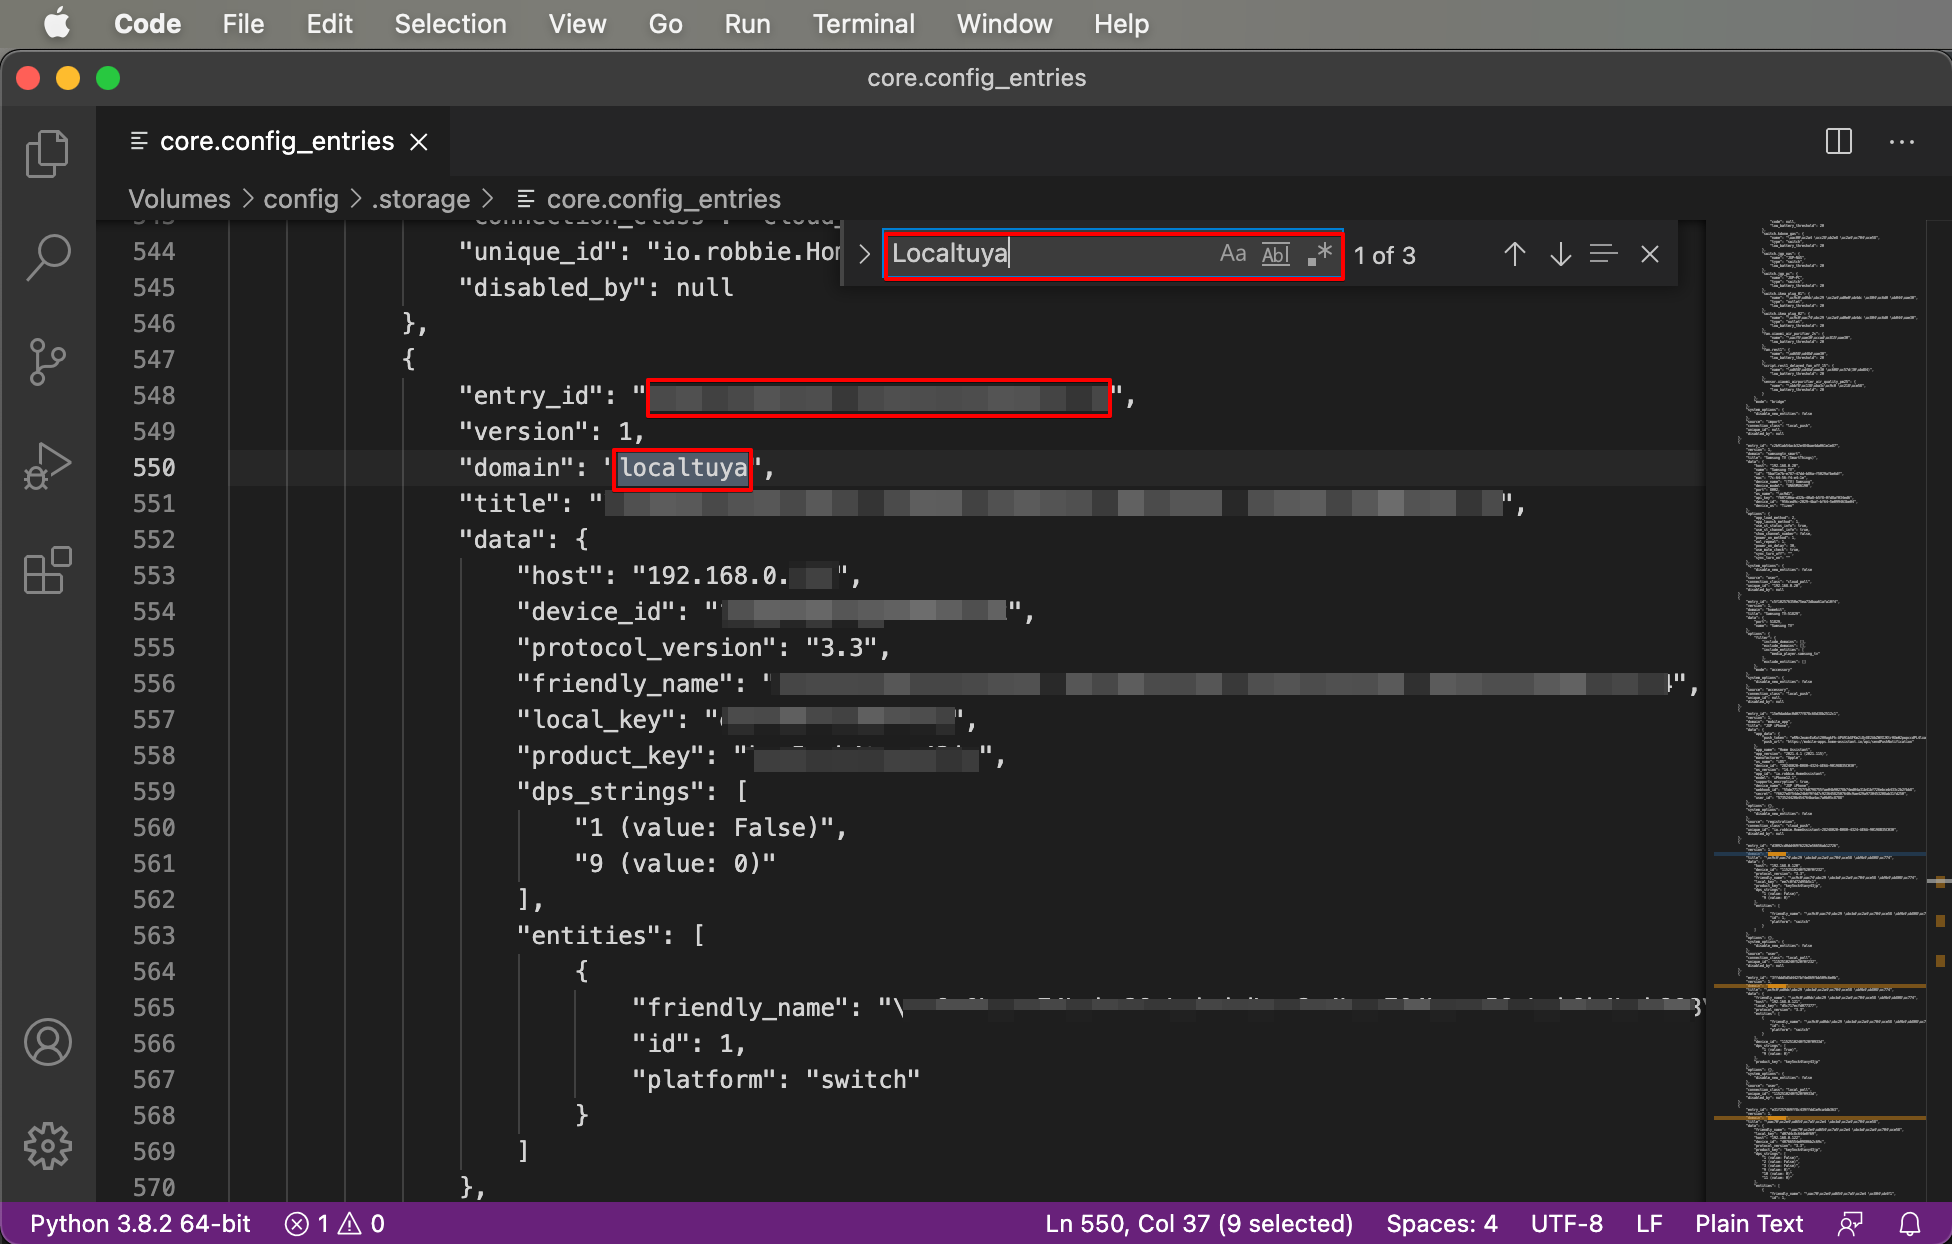Screen dimensions: 1952x1244
Task: Toggle Use Regular Expression in find widget
Action: pyautogui.click(x=1320, y=254)
